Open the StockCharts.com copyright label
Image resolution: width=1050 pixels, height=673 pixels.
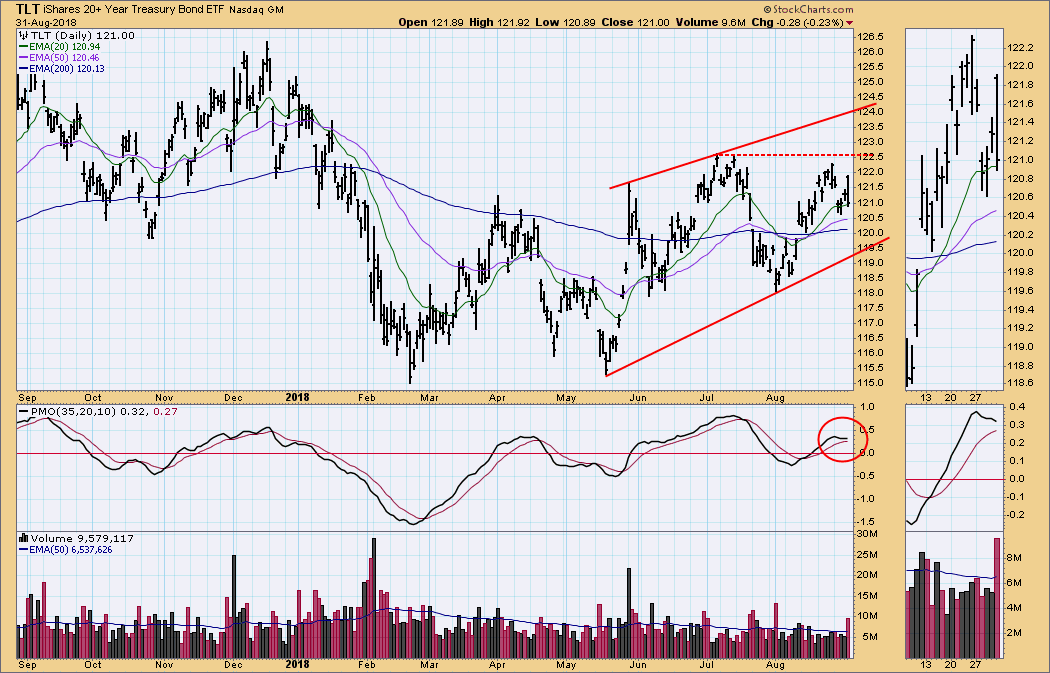[x=809, y=9]
